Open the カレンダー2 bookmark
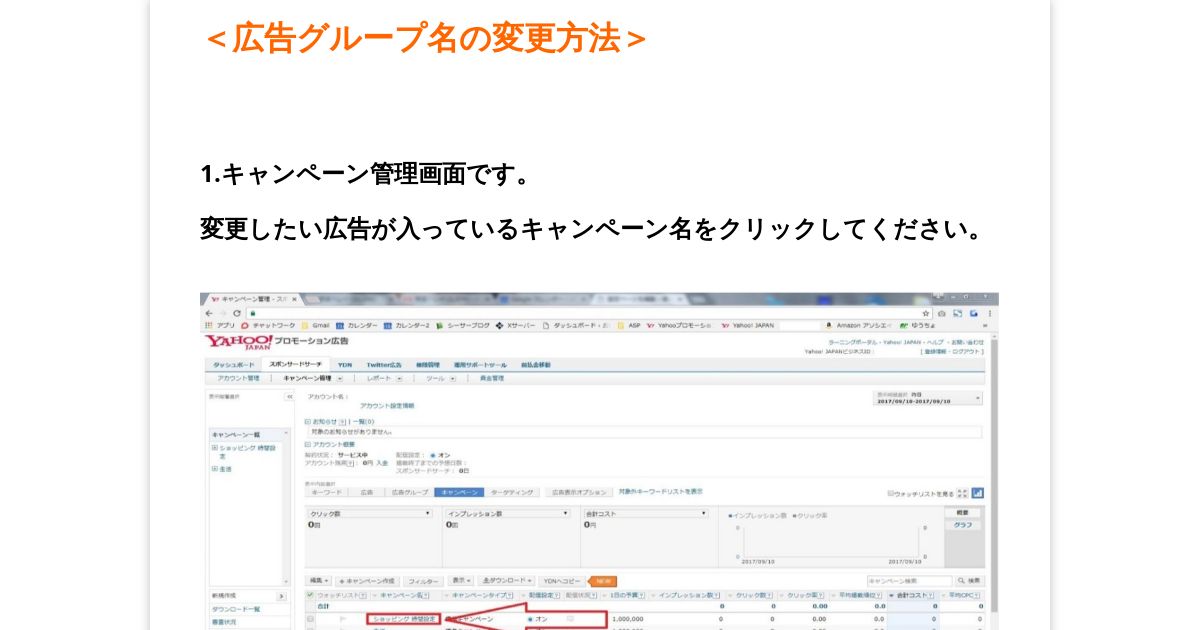 click(406, 325)
